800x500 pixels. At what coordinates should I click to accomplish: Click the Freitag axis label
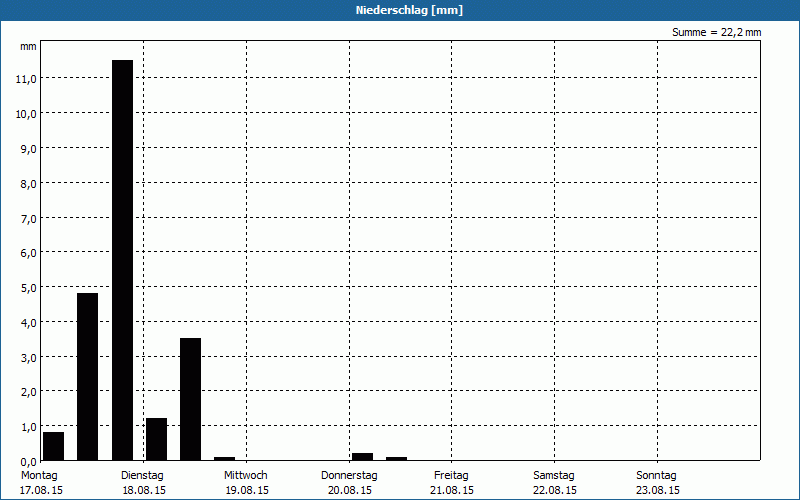451,476
